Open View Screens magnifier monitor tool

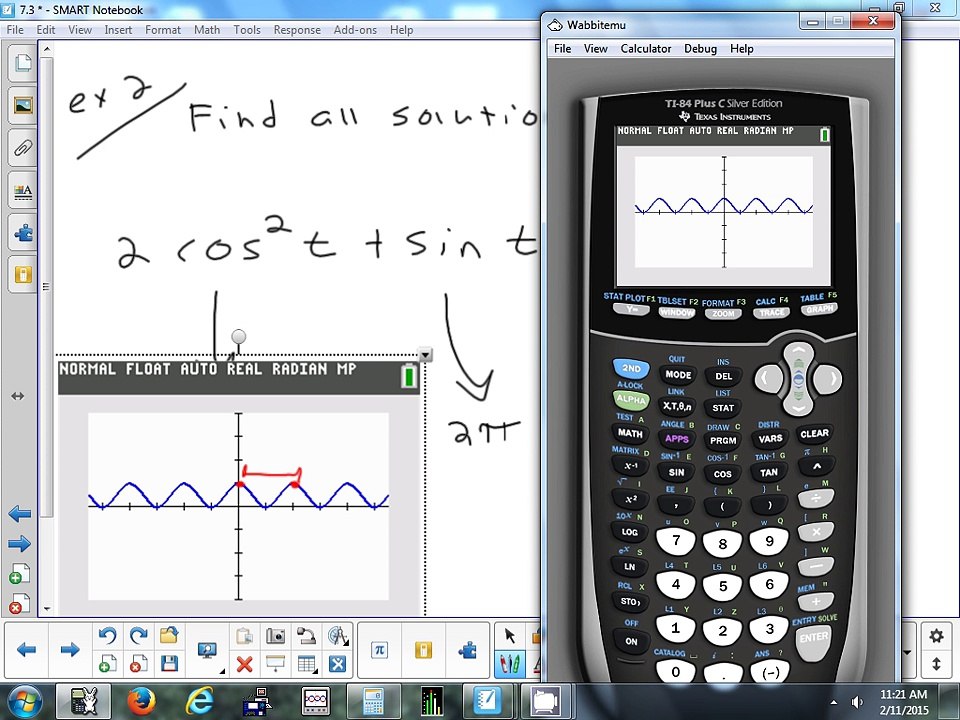(x=208, y=650)
